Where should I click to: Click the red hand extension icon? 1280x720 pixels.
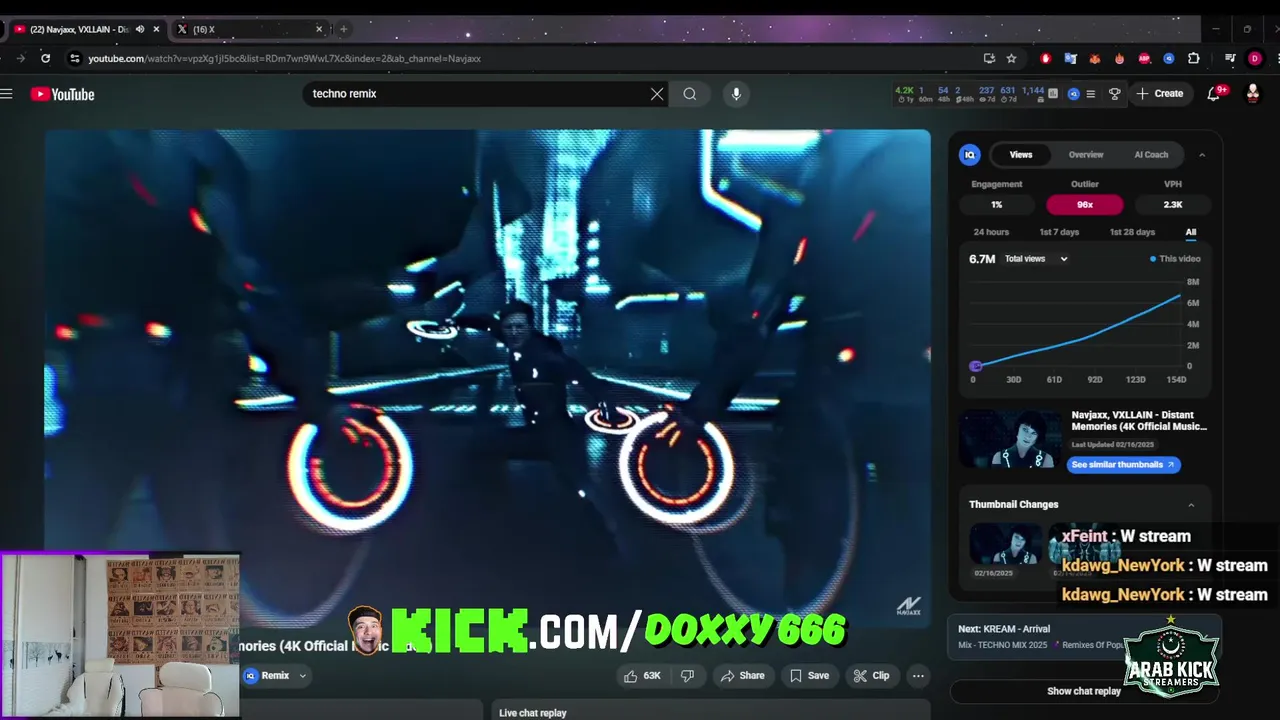pyautogui.click(x=1045, y=58)
